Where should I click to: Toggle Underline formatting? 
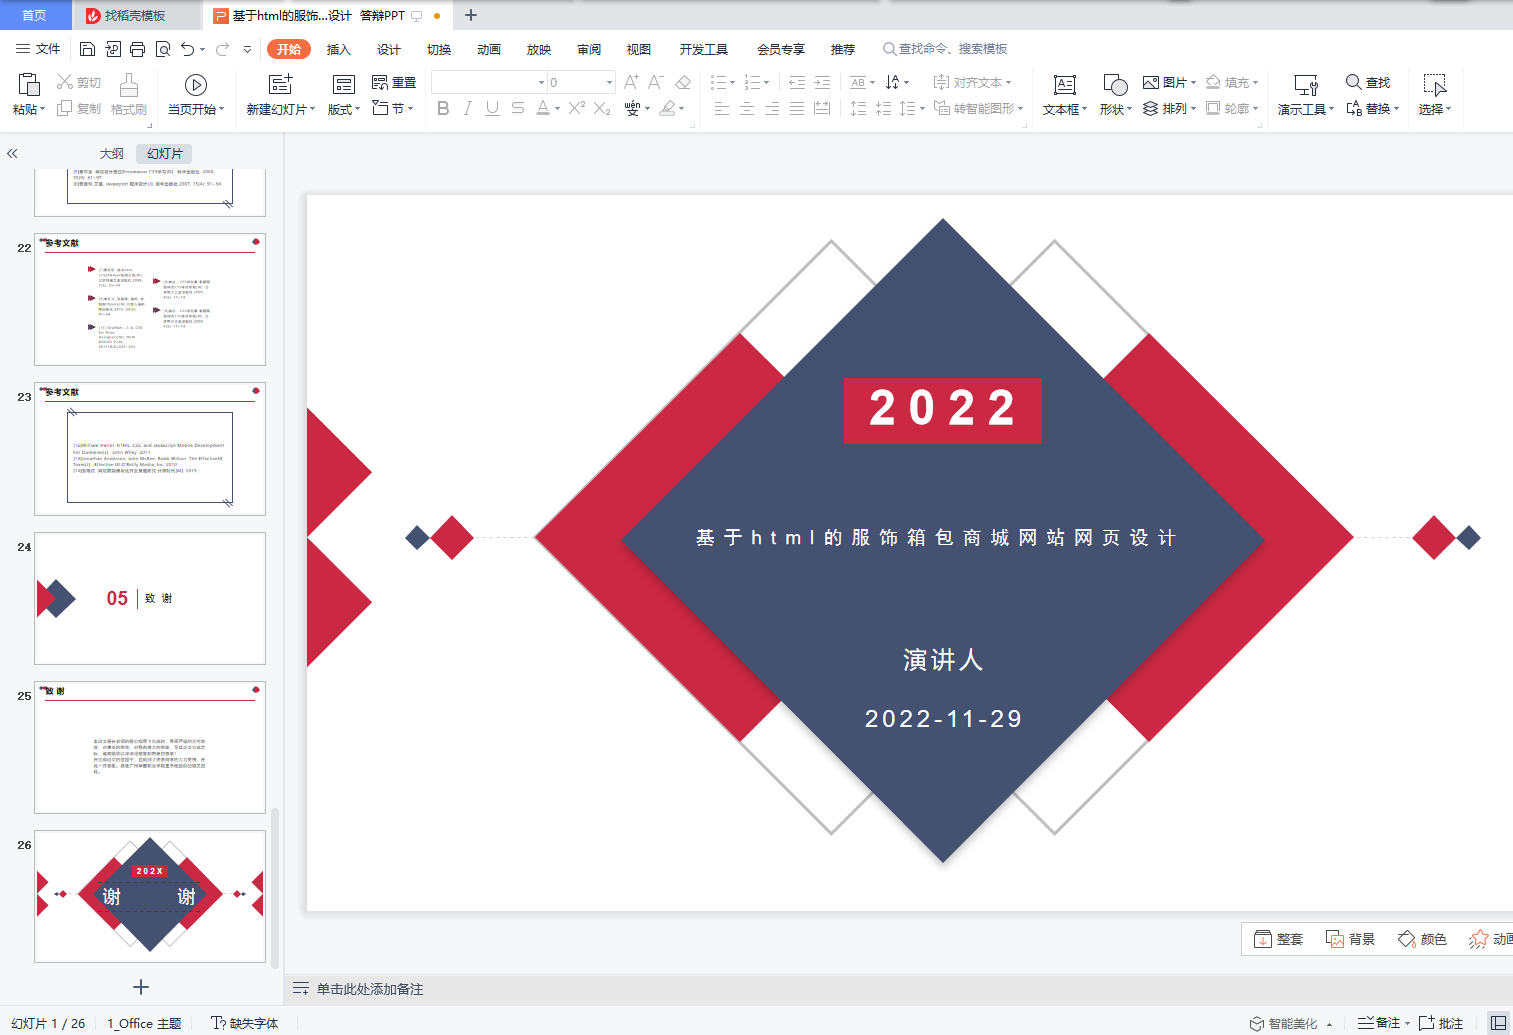[492, 108]
